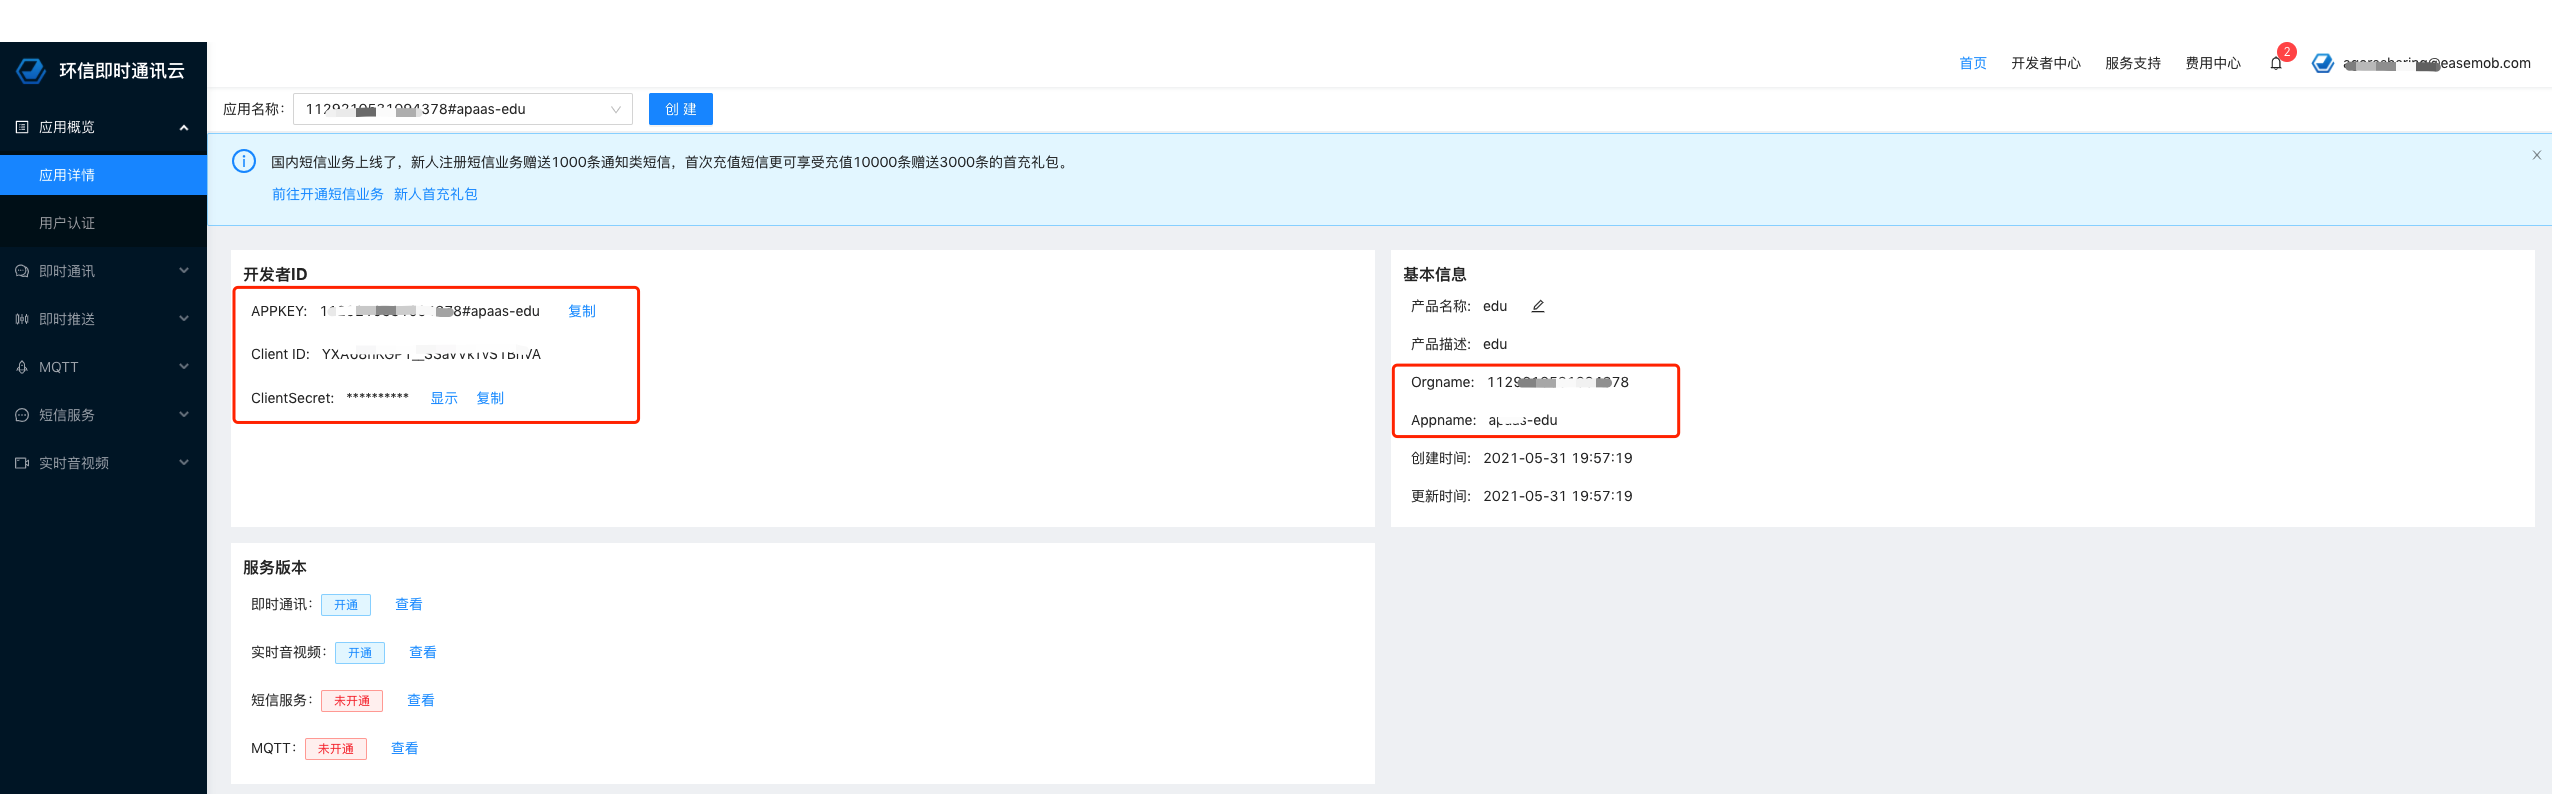
Task: Collapse the 应用概览 sidebar section
Action: 184,127
